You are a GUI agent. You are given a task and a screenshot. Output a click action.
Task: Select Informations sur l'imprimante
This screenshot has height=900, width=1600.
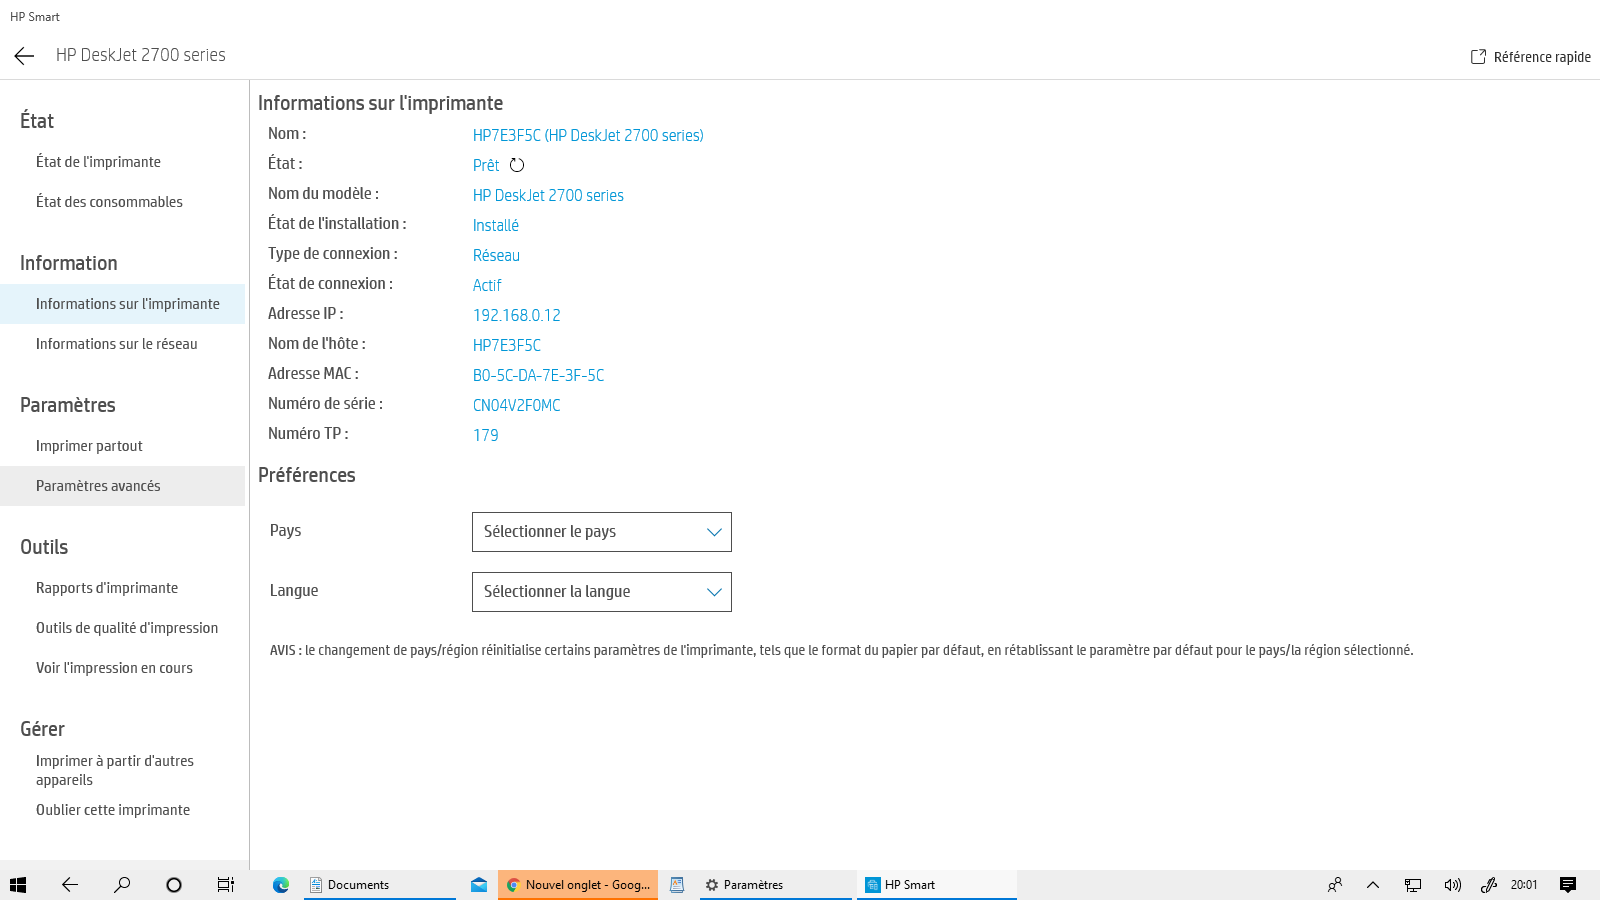[x=122, y=304]
